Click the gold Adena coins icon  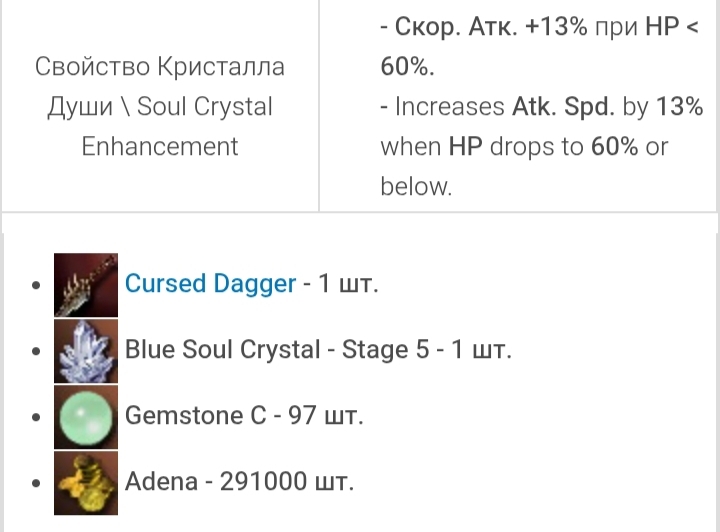[86, 482]
